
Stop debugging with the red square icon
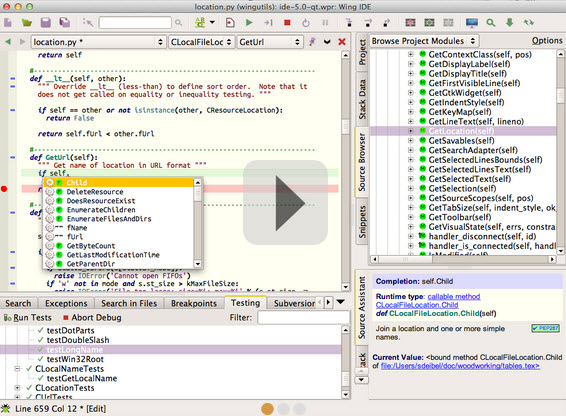287,22
